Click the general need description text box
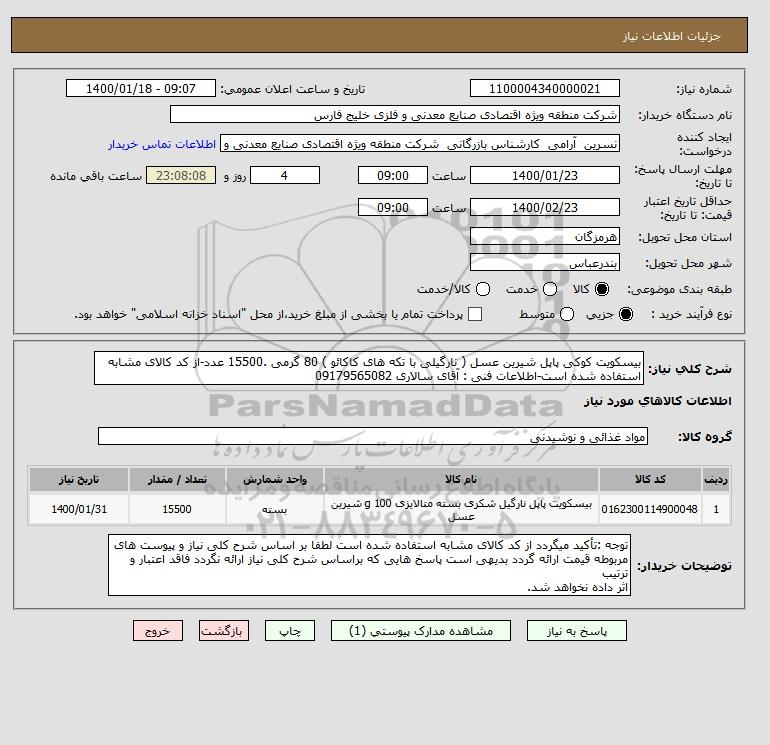Viewport: 770px width, 745px height. click(x=369, y=368)
